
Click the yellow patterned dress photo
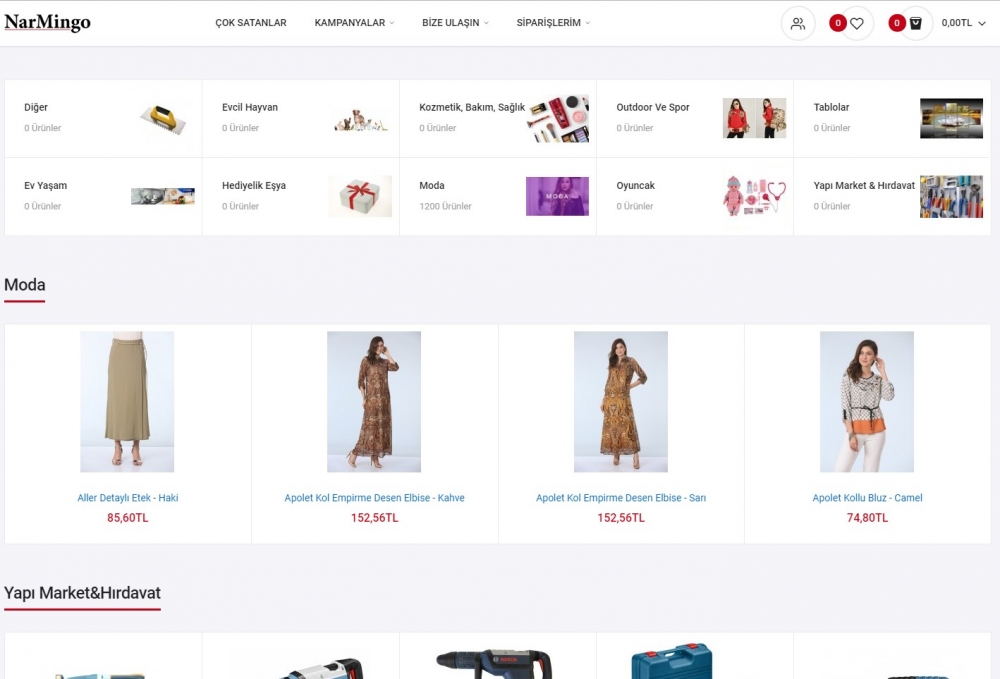coord(621,402)
